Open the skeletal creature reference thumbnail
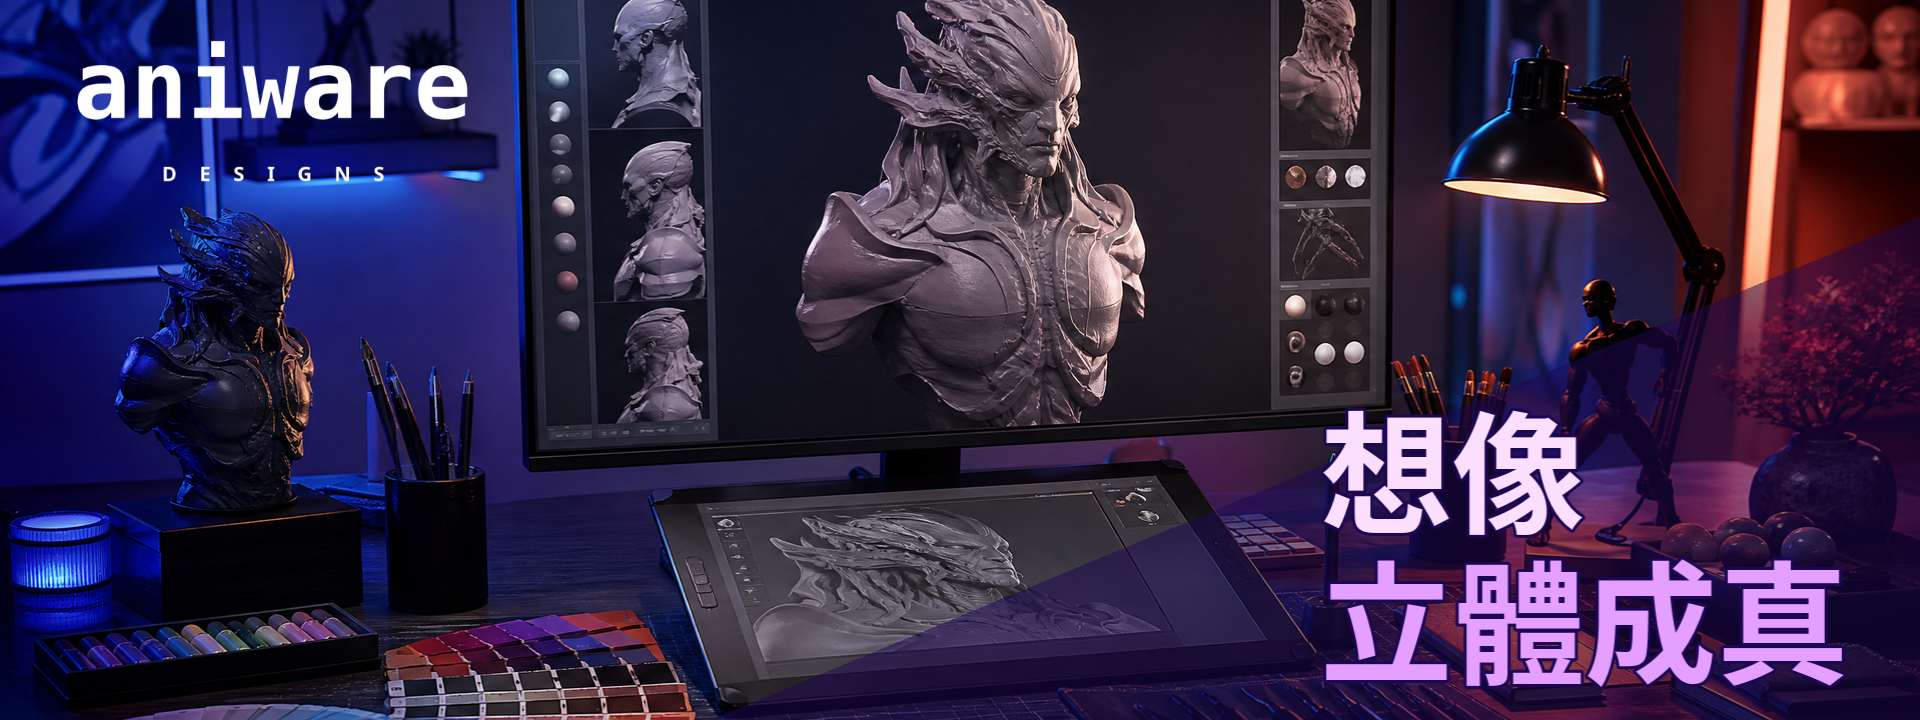 click(x=1325, y=245)
